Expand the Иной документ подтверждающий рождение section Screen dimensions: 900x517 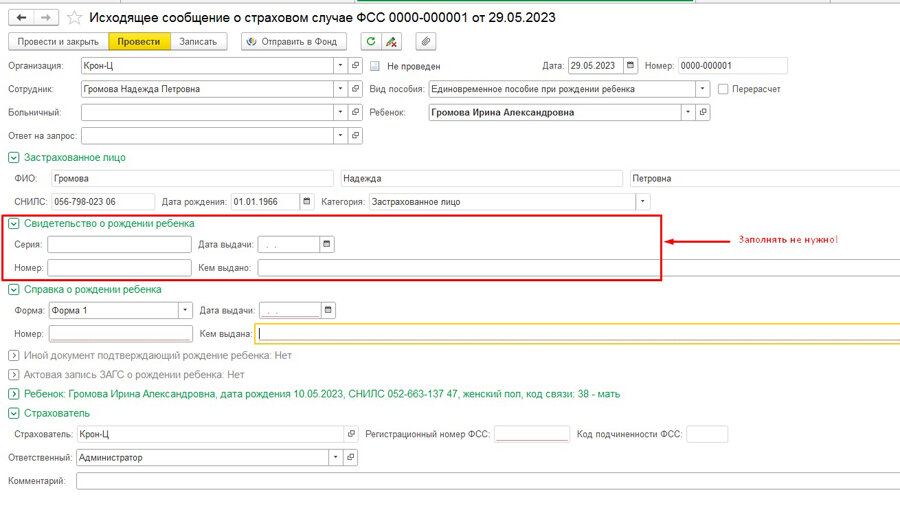point(14,356)
